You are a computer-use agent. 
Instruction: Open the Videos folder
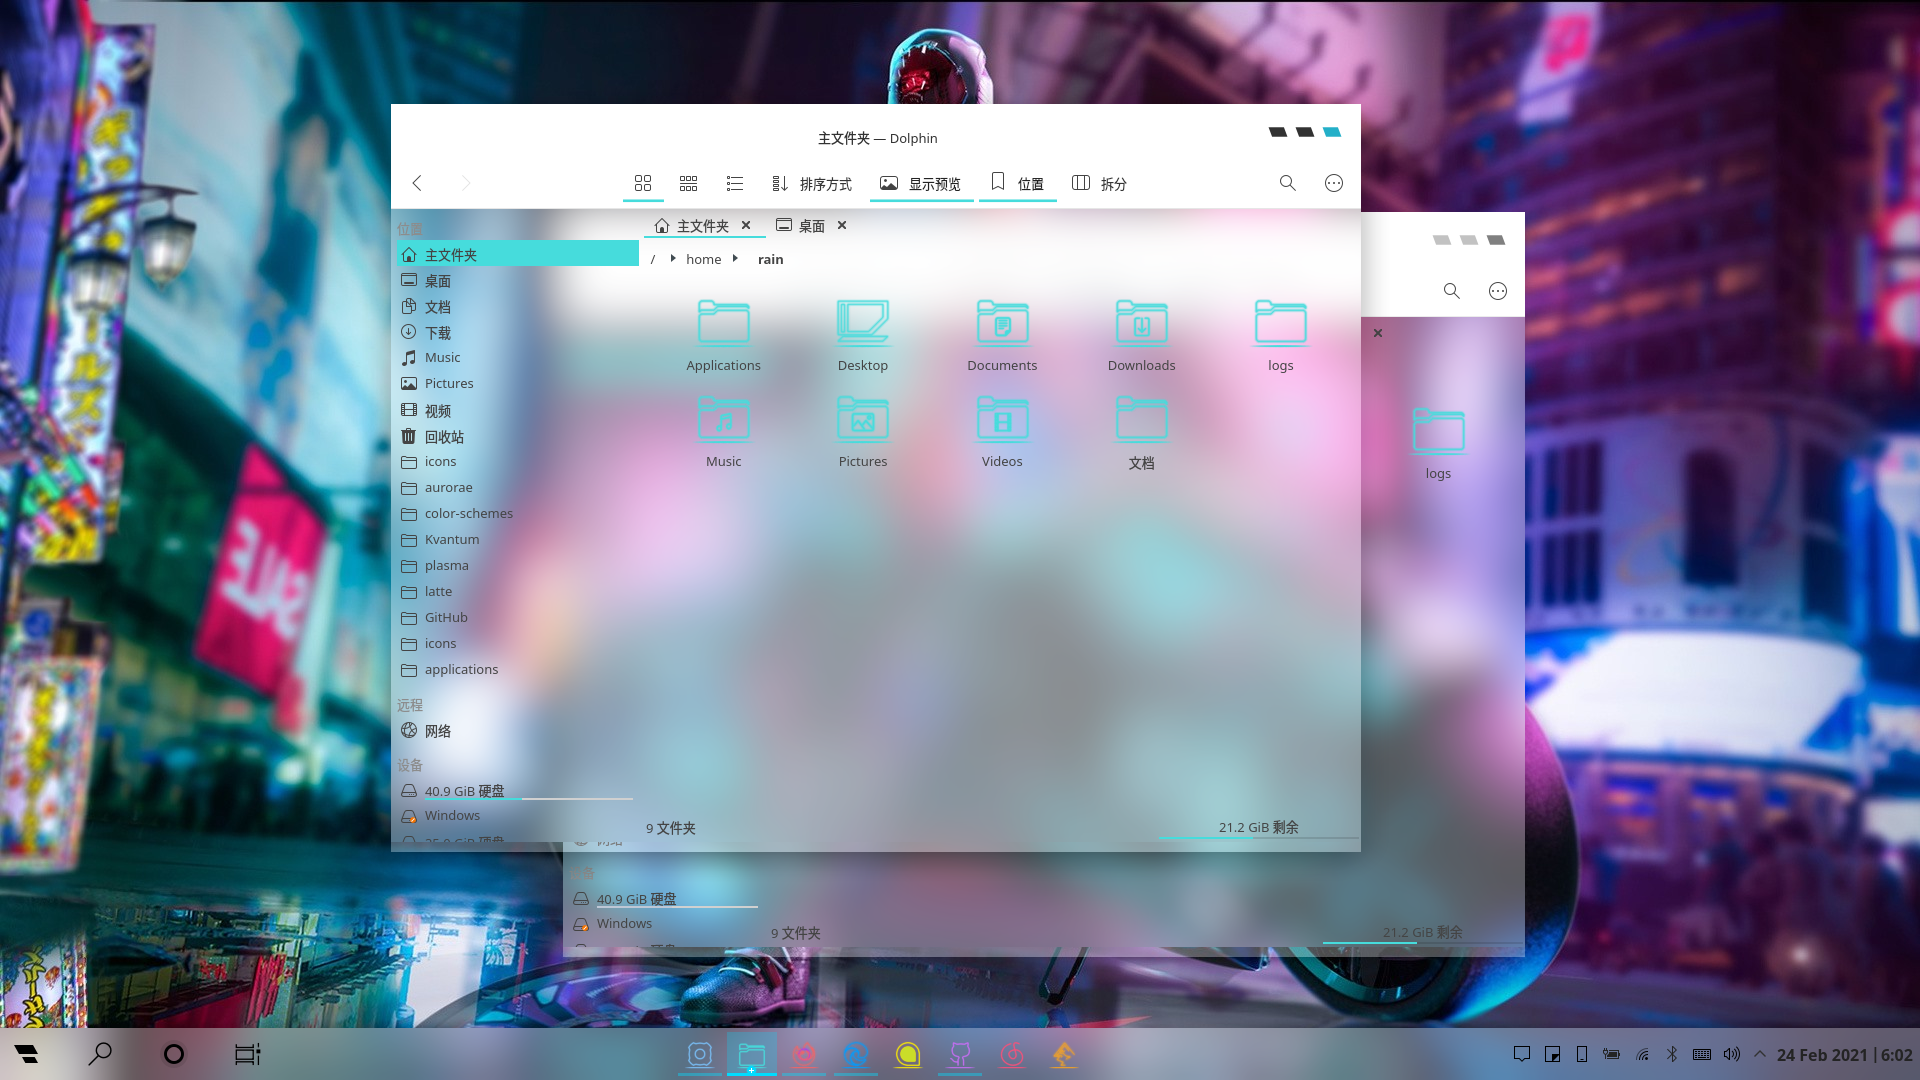[1002, 431]
